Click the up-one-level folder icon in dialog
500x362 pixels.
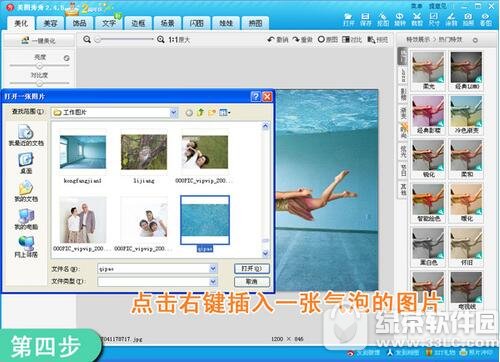pyautogui.click(x=200, y=112)
